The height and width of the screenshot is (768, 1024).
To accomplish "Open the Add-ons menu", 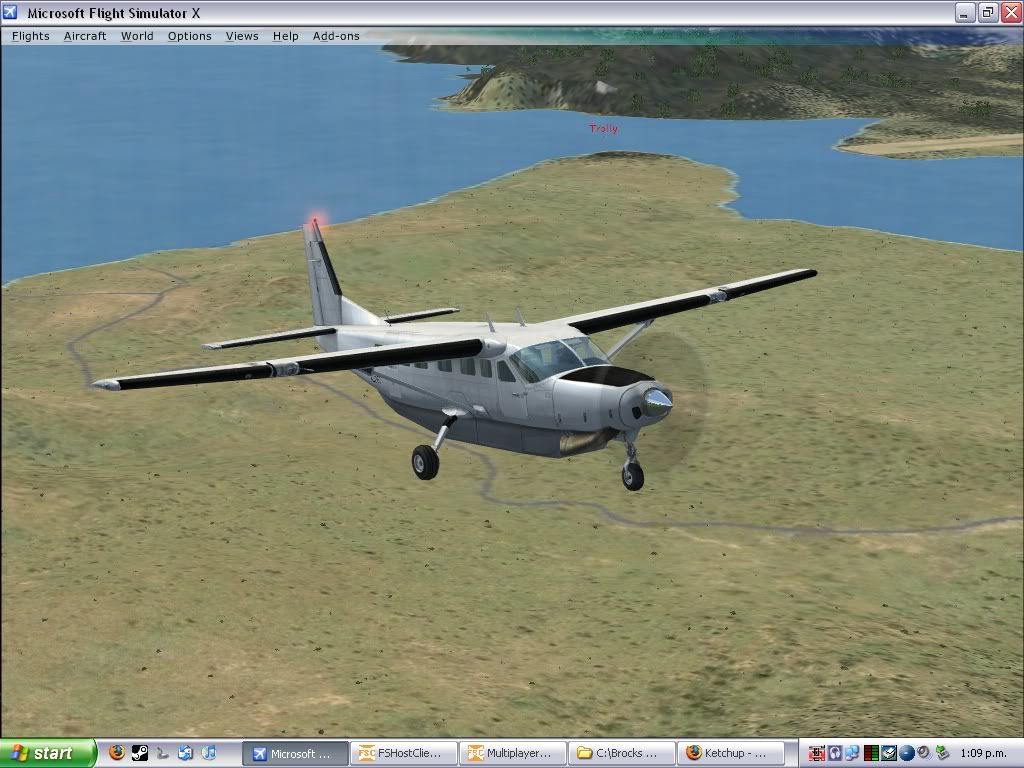I will (x=336, y=36).
